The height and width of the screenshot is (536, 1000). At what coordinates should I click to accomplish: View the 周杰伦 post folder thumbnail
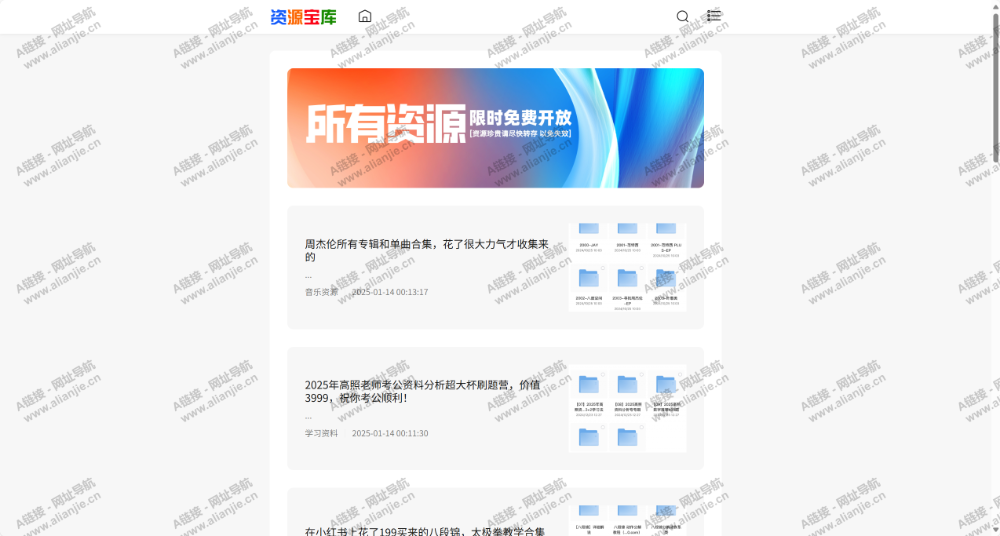628,267
